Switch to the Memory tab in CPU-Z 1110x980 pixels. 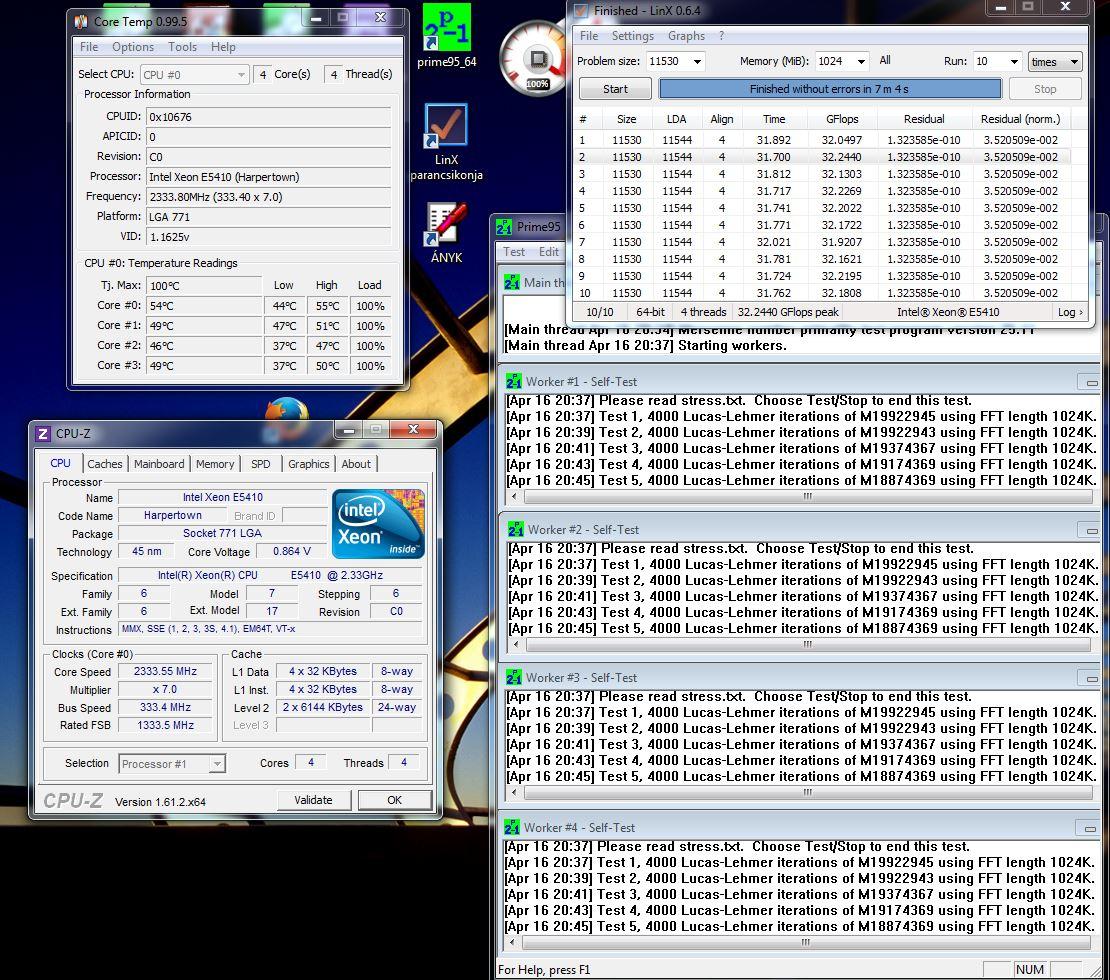[215, 464]
